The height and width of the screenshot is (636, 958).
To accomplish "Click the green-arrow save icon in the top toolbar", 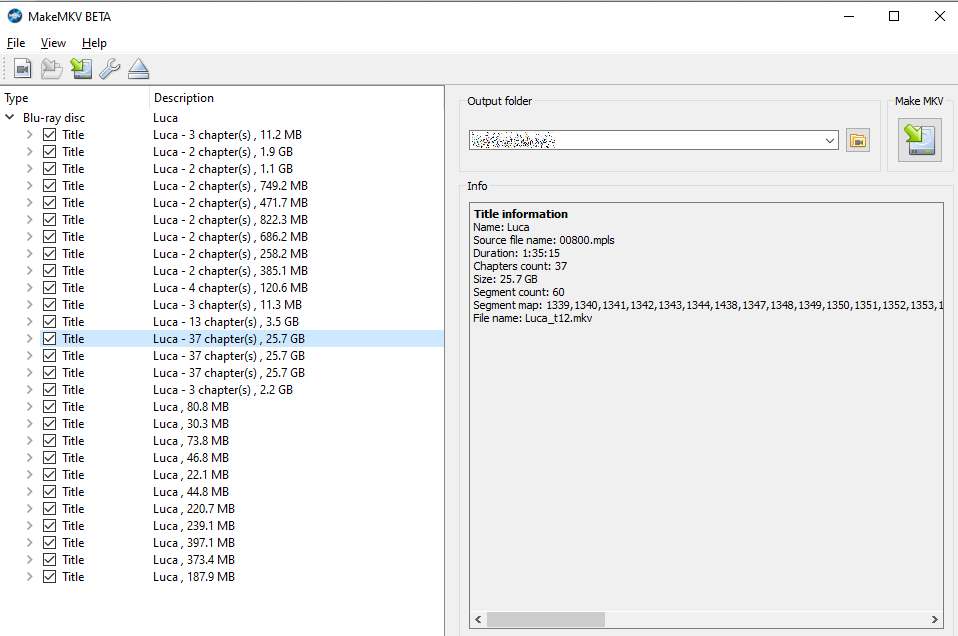I will [x=81, y=69].
